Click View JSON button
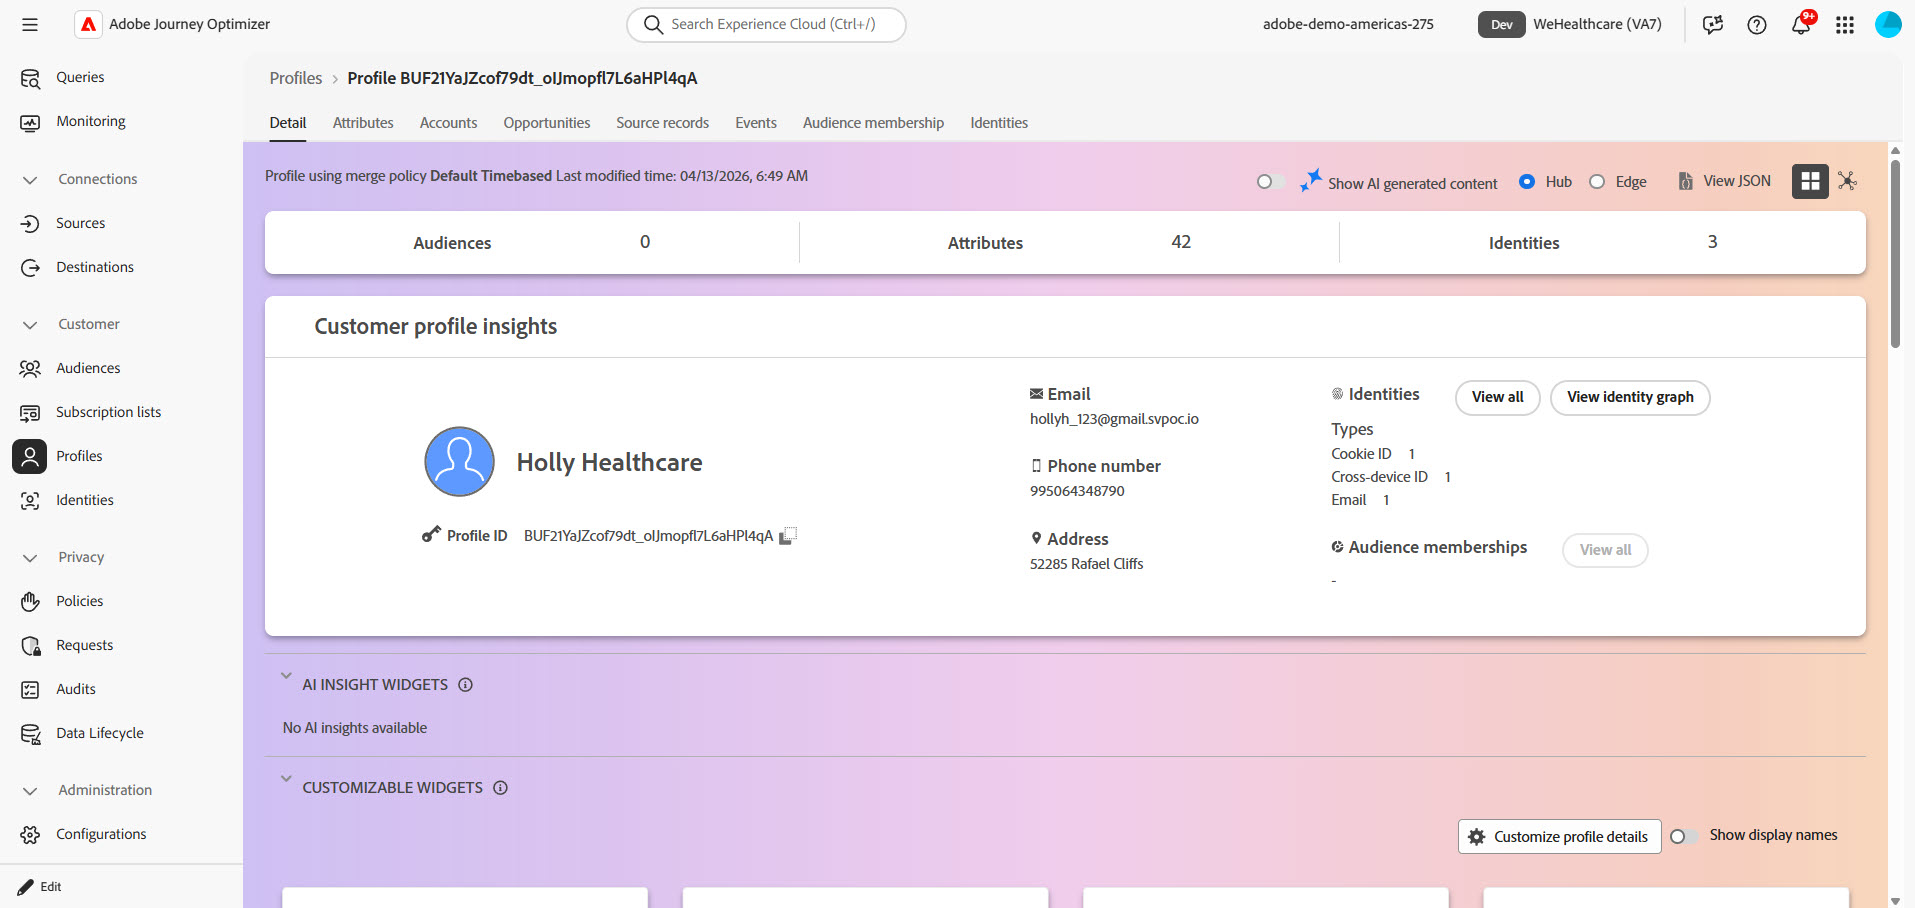This screenshot has height=908, width=1915. pos(1725,181)
